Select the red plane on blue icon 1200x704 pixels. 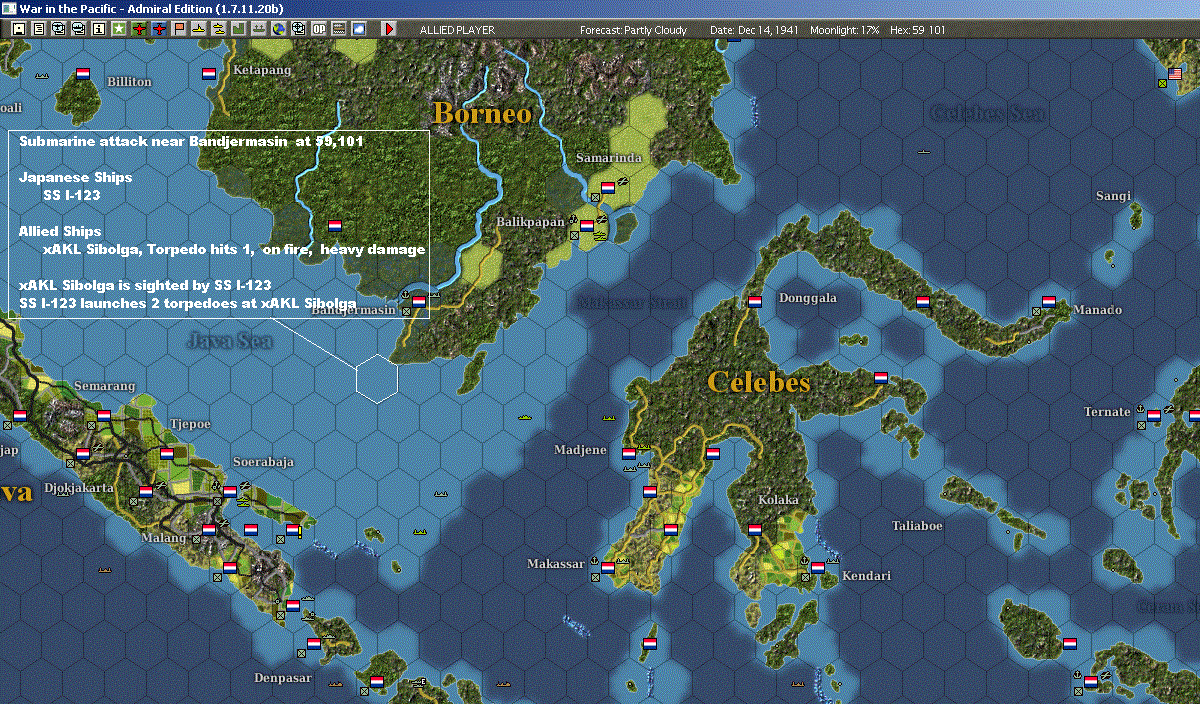tap(160, 29)
